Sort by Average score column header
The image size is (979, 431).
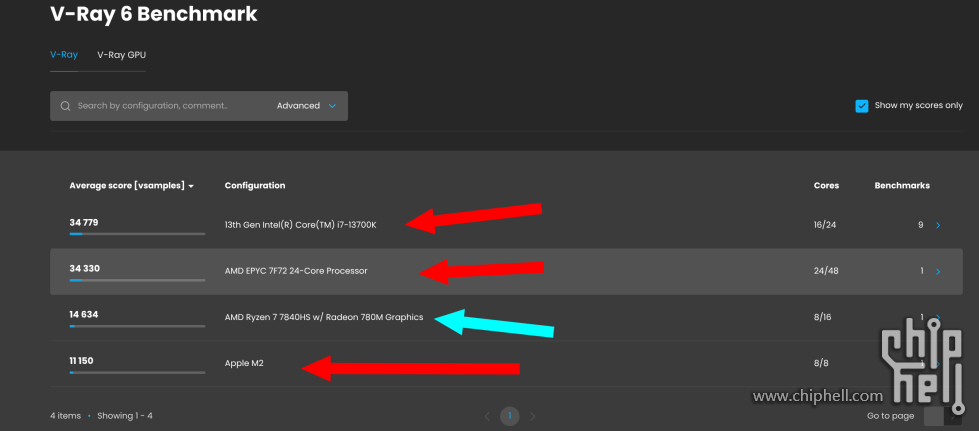pos(131,186)
